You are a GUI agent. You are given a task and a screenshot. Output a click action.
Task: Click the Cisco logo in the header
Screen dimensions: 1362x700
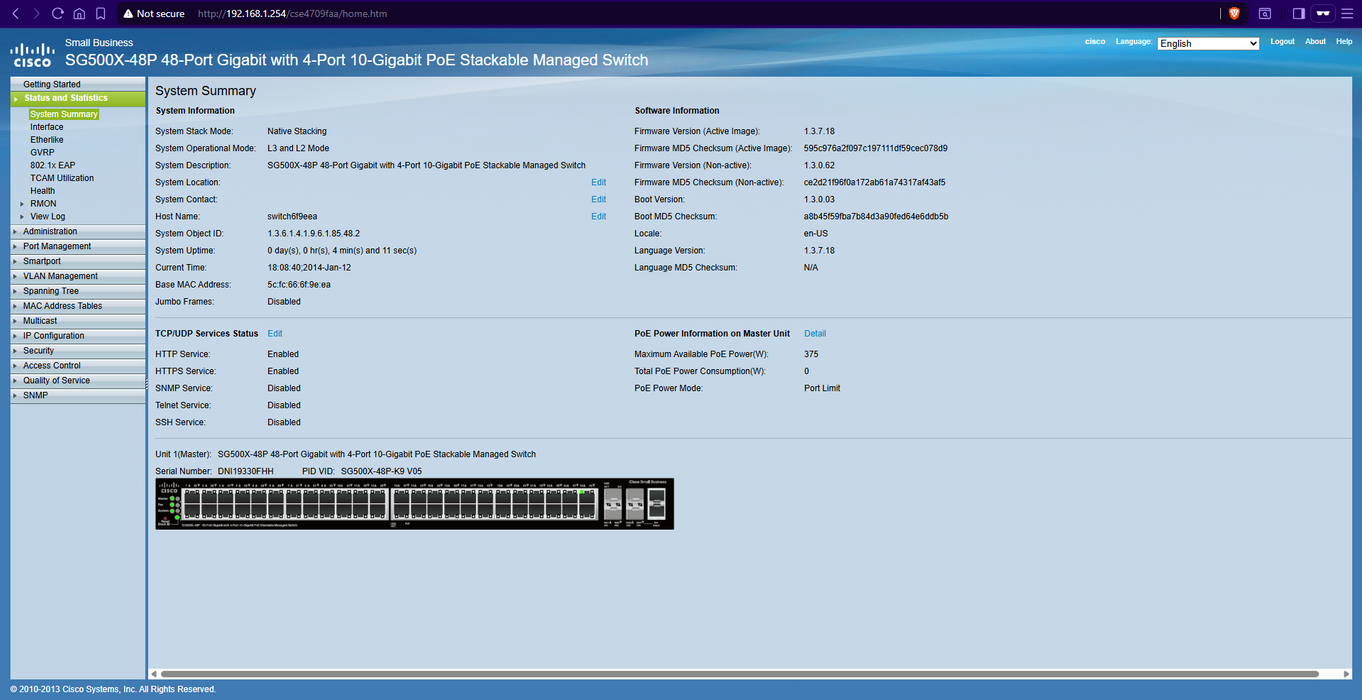tap(32, 55)
